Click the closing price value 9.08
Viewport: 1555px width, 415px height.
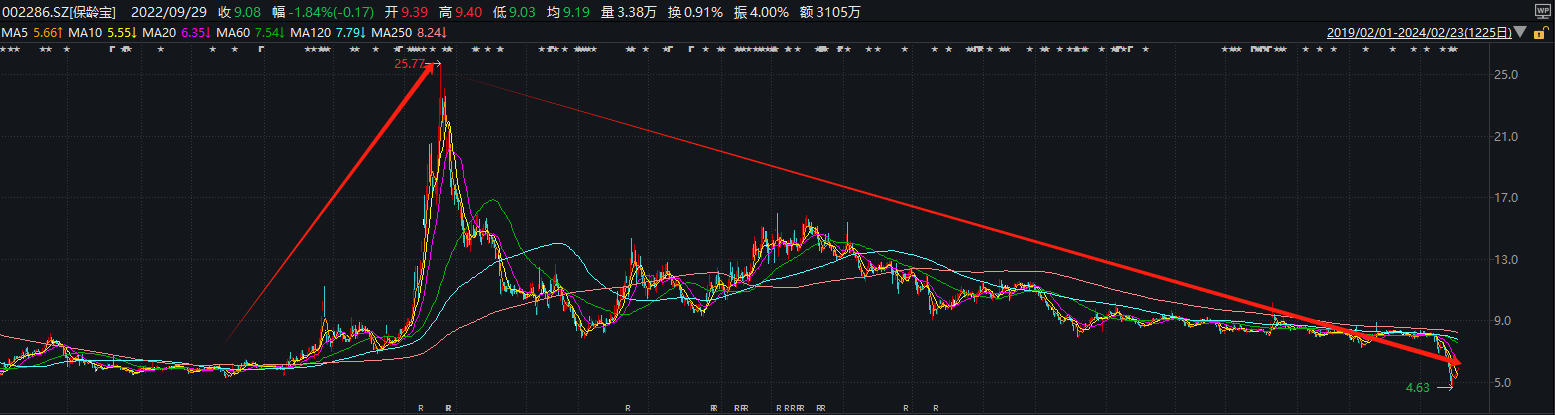248,13
